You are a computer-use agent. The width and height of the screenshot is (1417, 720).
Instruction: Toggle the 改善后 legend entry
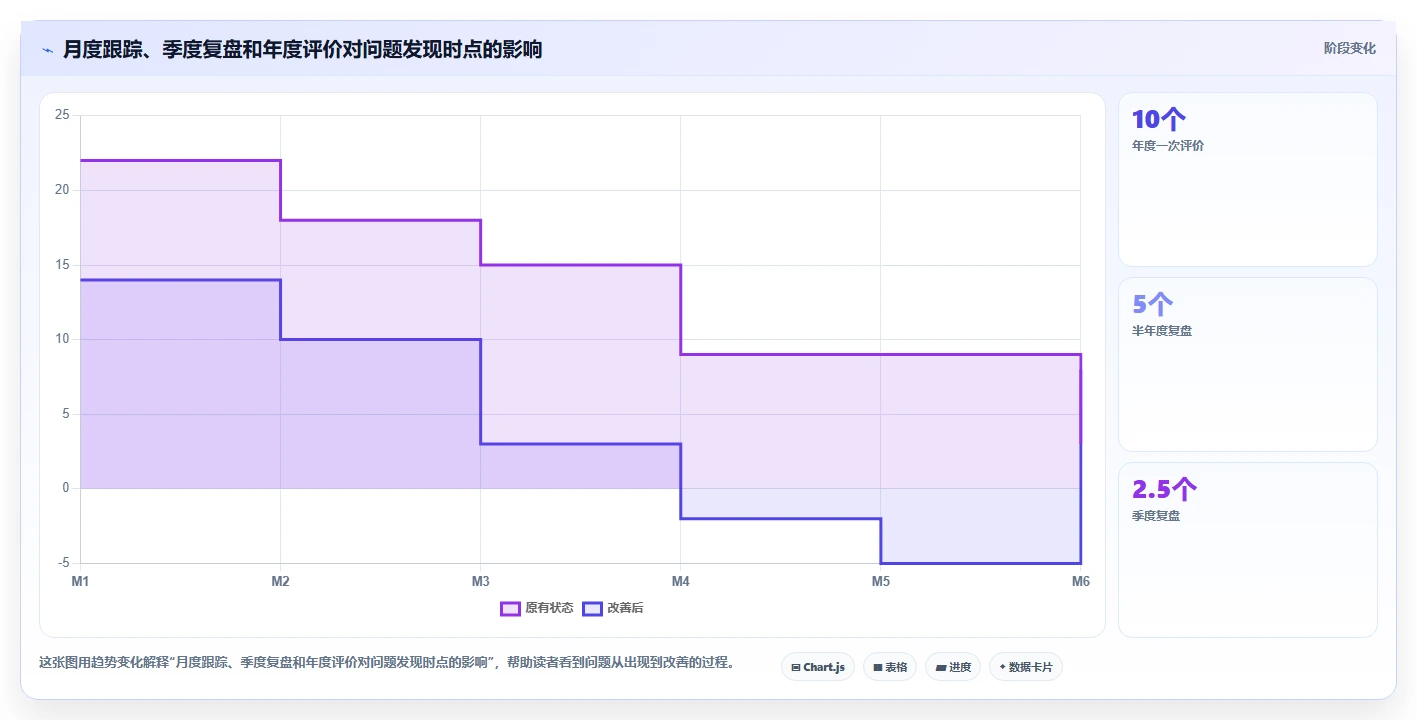613,608
